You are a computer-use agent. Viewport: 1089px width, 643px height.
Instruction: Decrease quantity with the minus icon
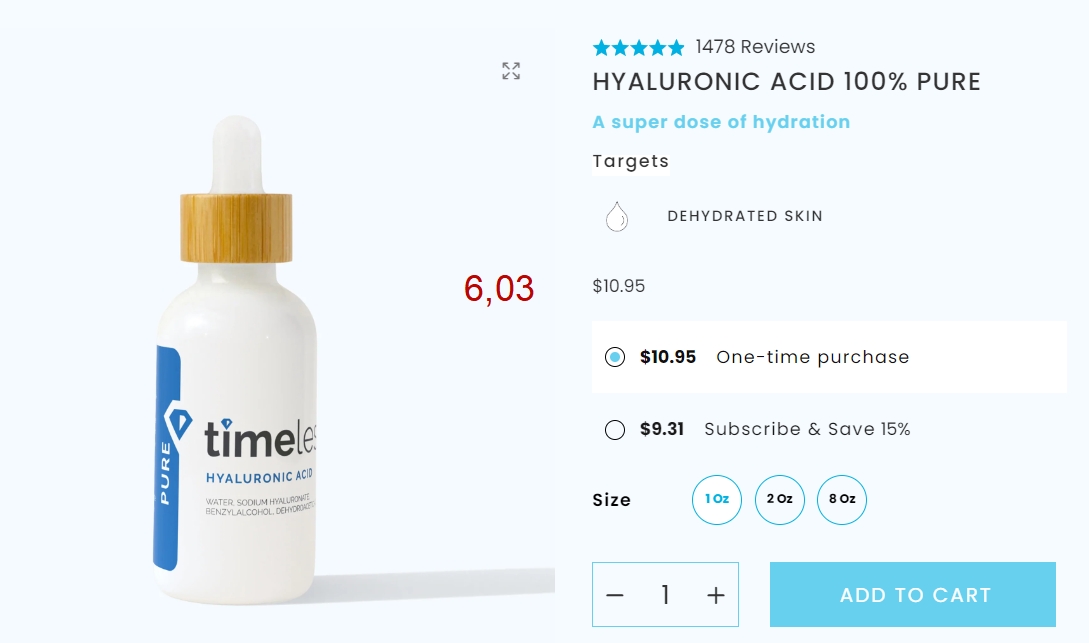click(x=615, y=595)
